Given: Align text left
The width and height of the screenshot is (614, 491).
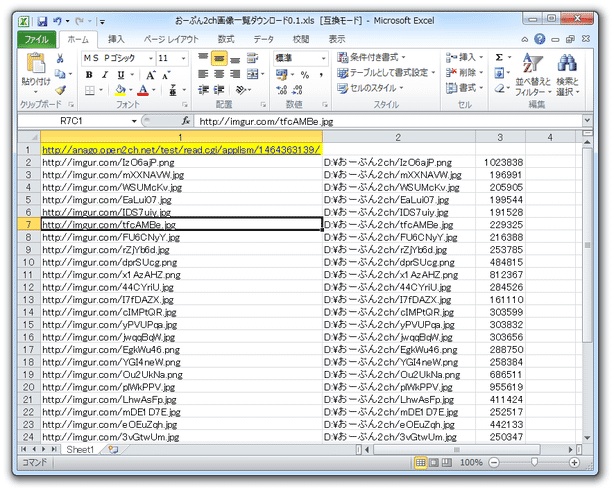Looking at the screenshot, I should (203, 74).
